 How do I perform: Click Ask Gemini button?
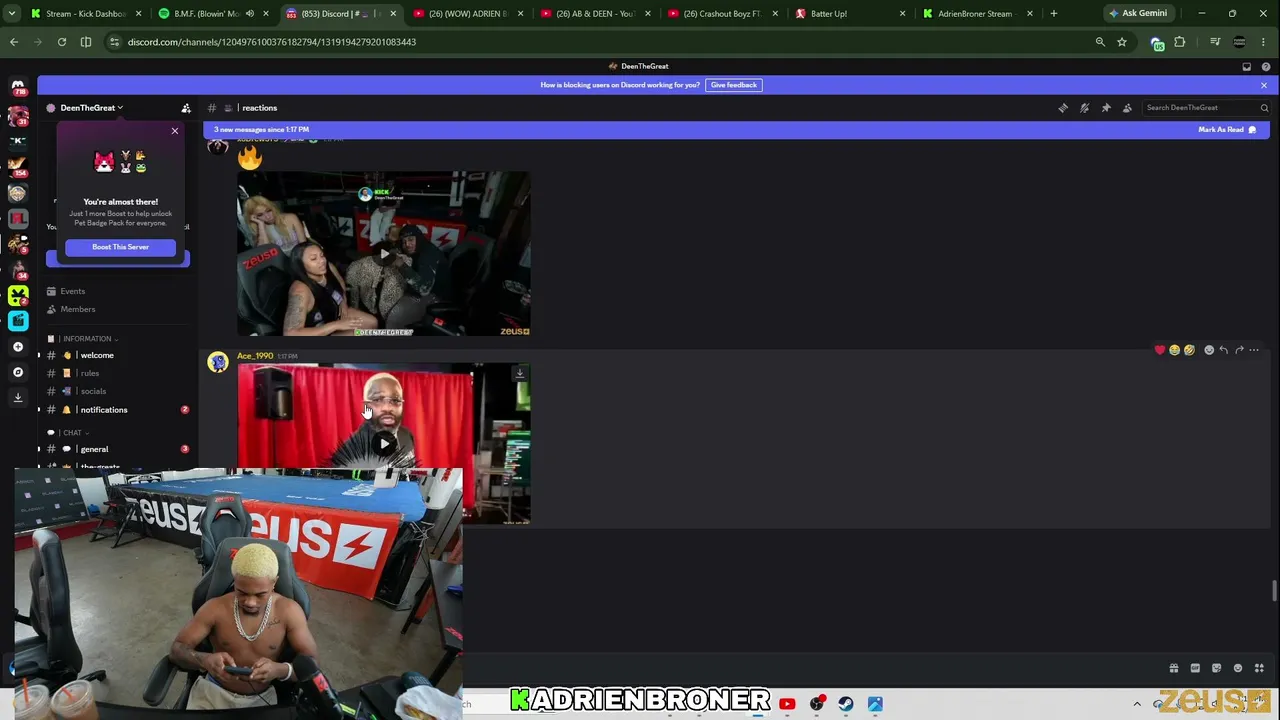pyautogui.click(x=1138, y=14)
